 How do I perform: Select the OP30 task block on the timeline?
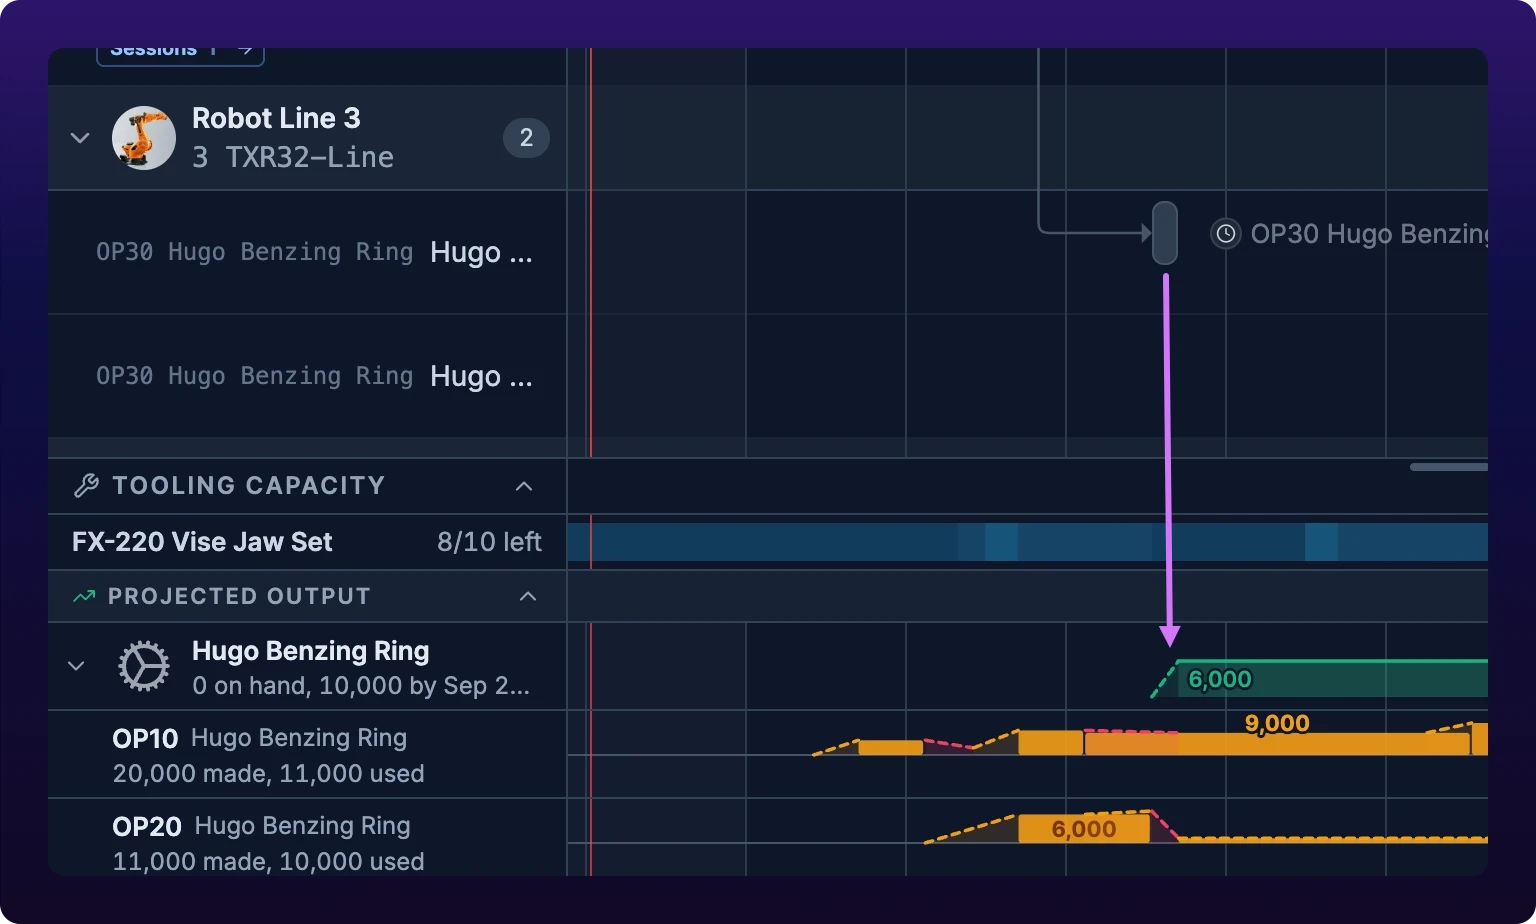(x=1165, y=233)
